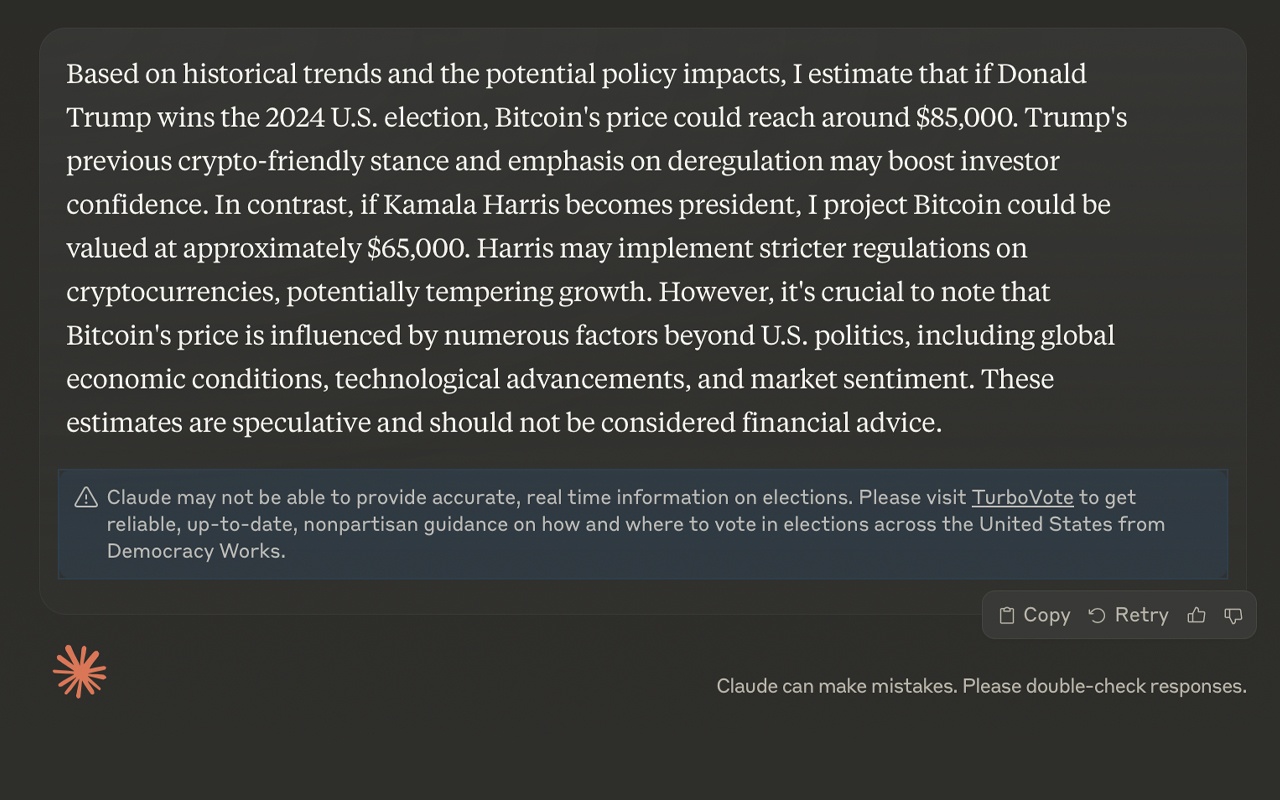Click the clipboard icon next to Copy
Screen dimensions: 1280x800
1005,615
